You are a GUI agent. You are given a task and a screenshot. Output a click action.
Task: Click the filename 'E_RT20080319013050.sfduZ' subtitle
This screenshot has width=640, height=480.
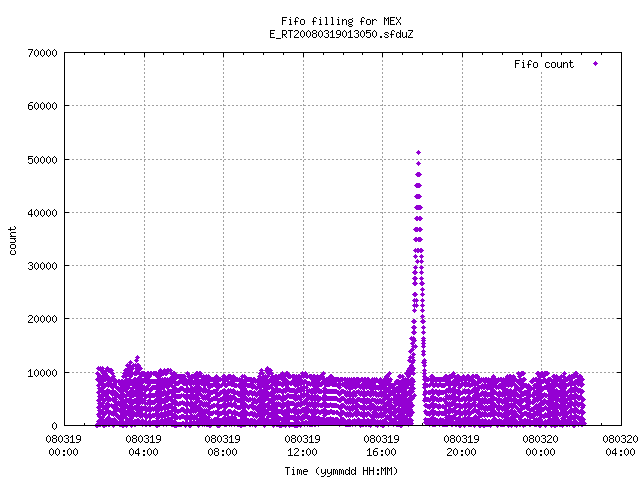(341, 34)
